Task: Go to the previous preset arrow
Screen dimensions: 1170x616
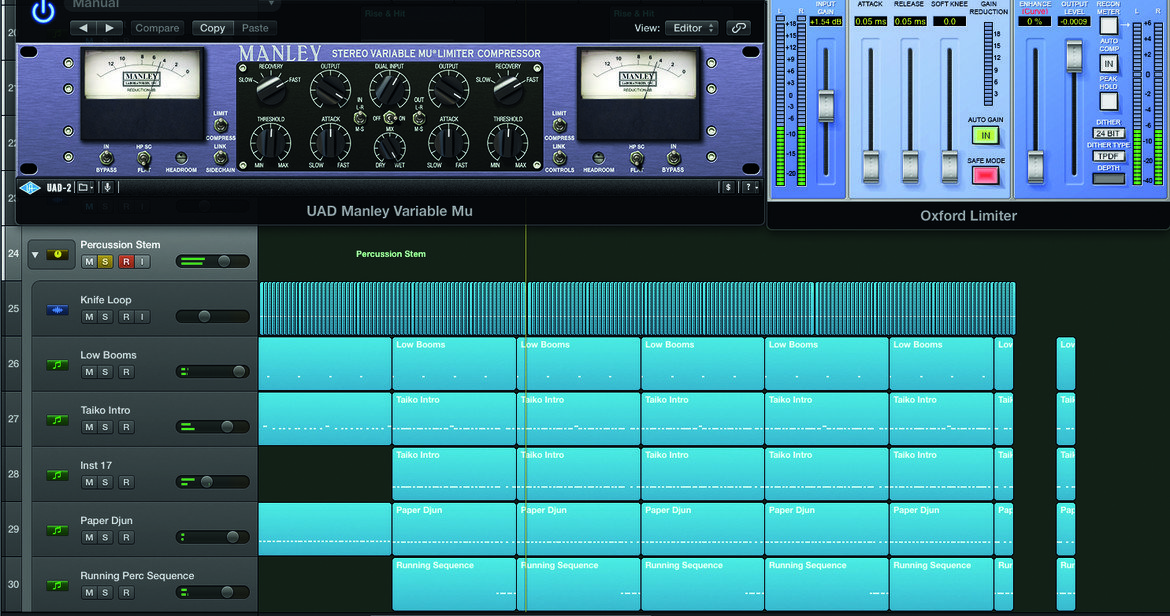Action: pyautogui.click(x=83, y=28)
